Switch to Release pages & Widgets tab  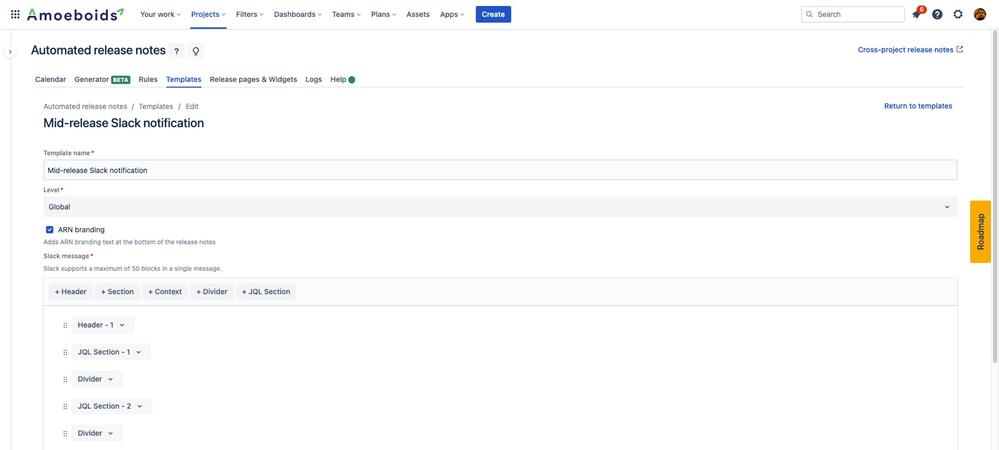(x=253, y=80)
